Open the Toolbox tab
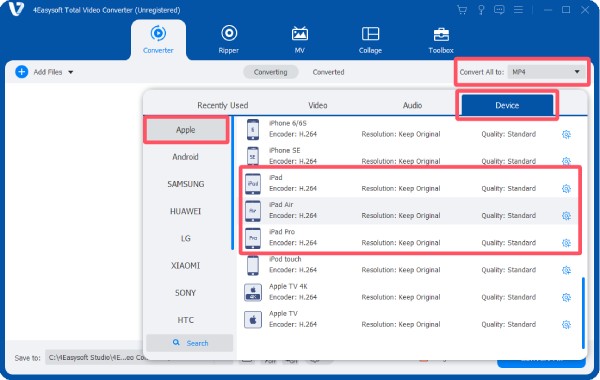Screen dimensions: 600x380 (x=441, y=40)
